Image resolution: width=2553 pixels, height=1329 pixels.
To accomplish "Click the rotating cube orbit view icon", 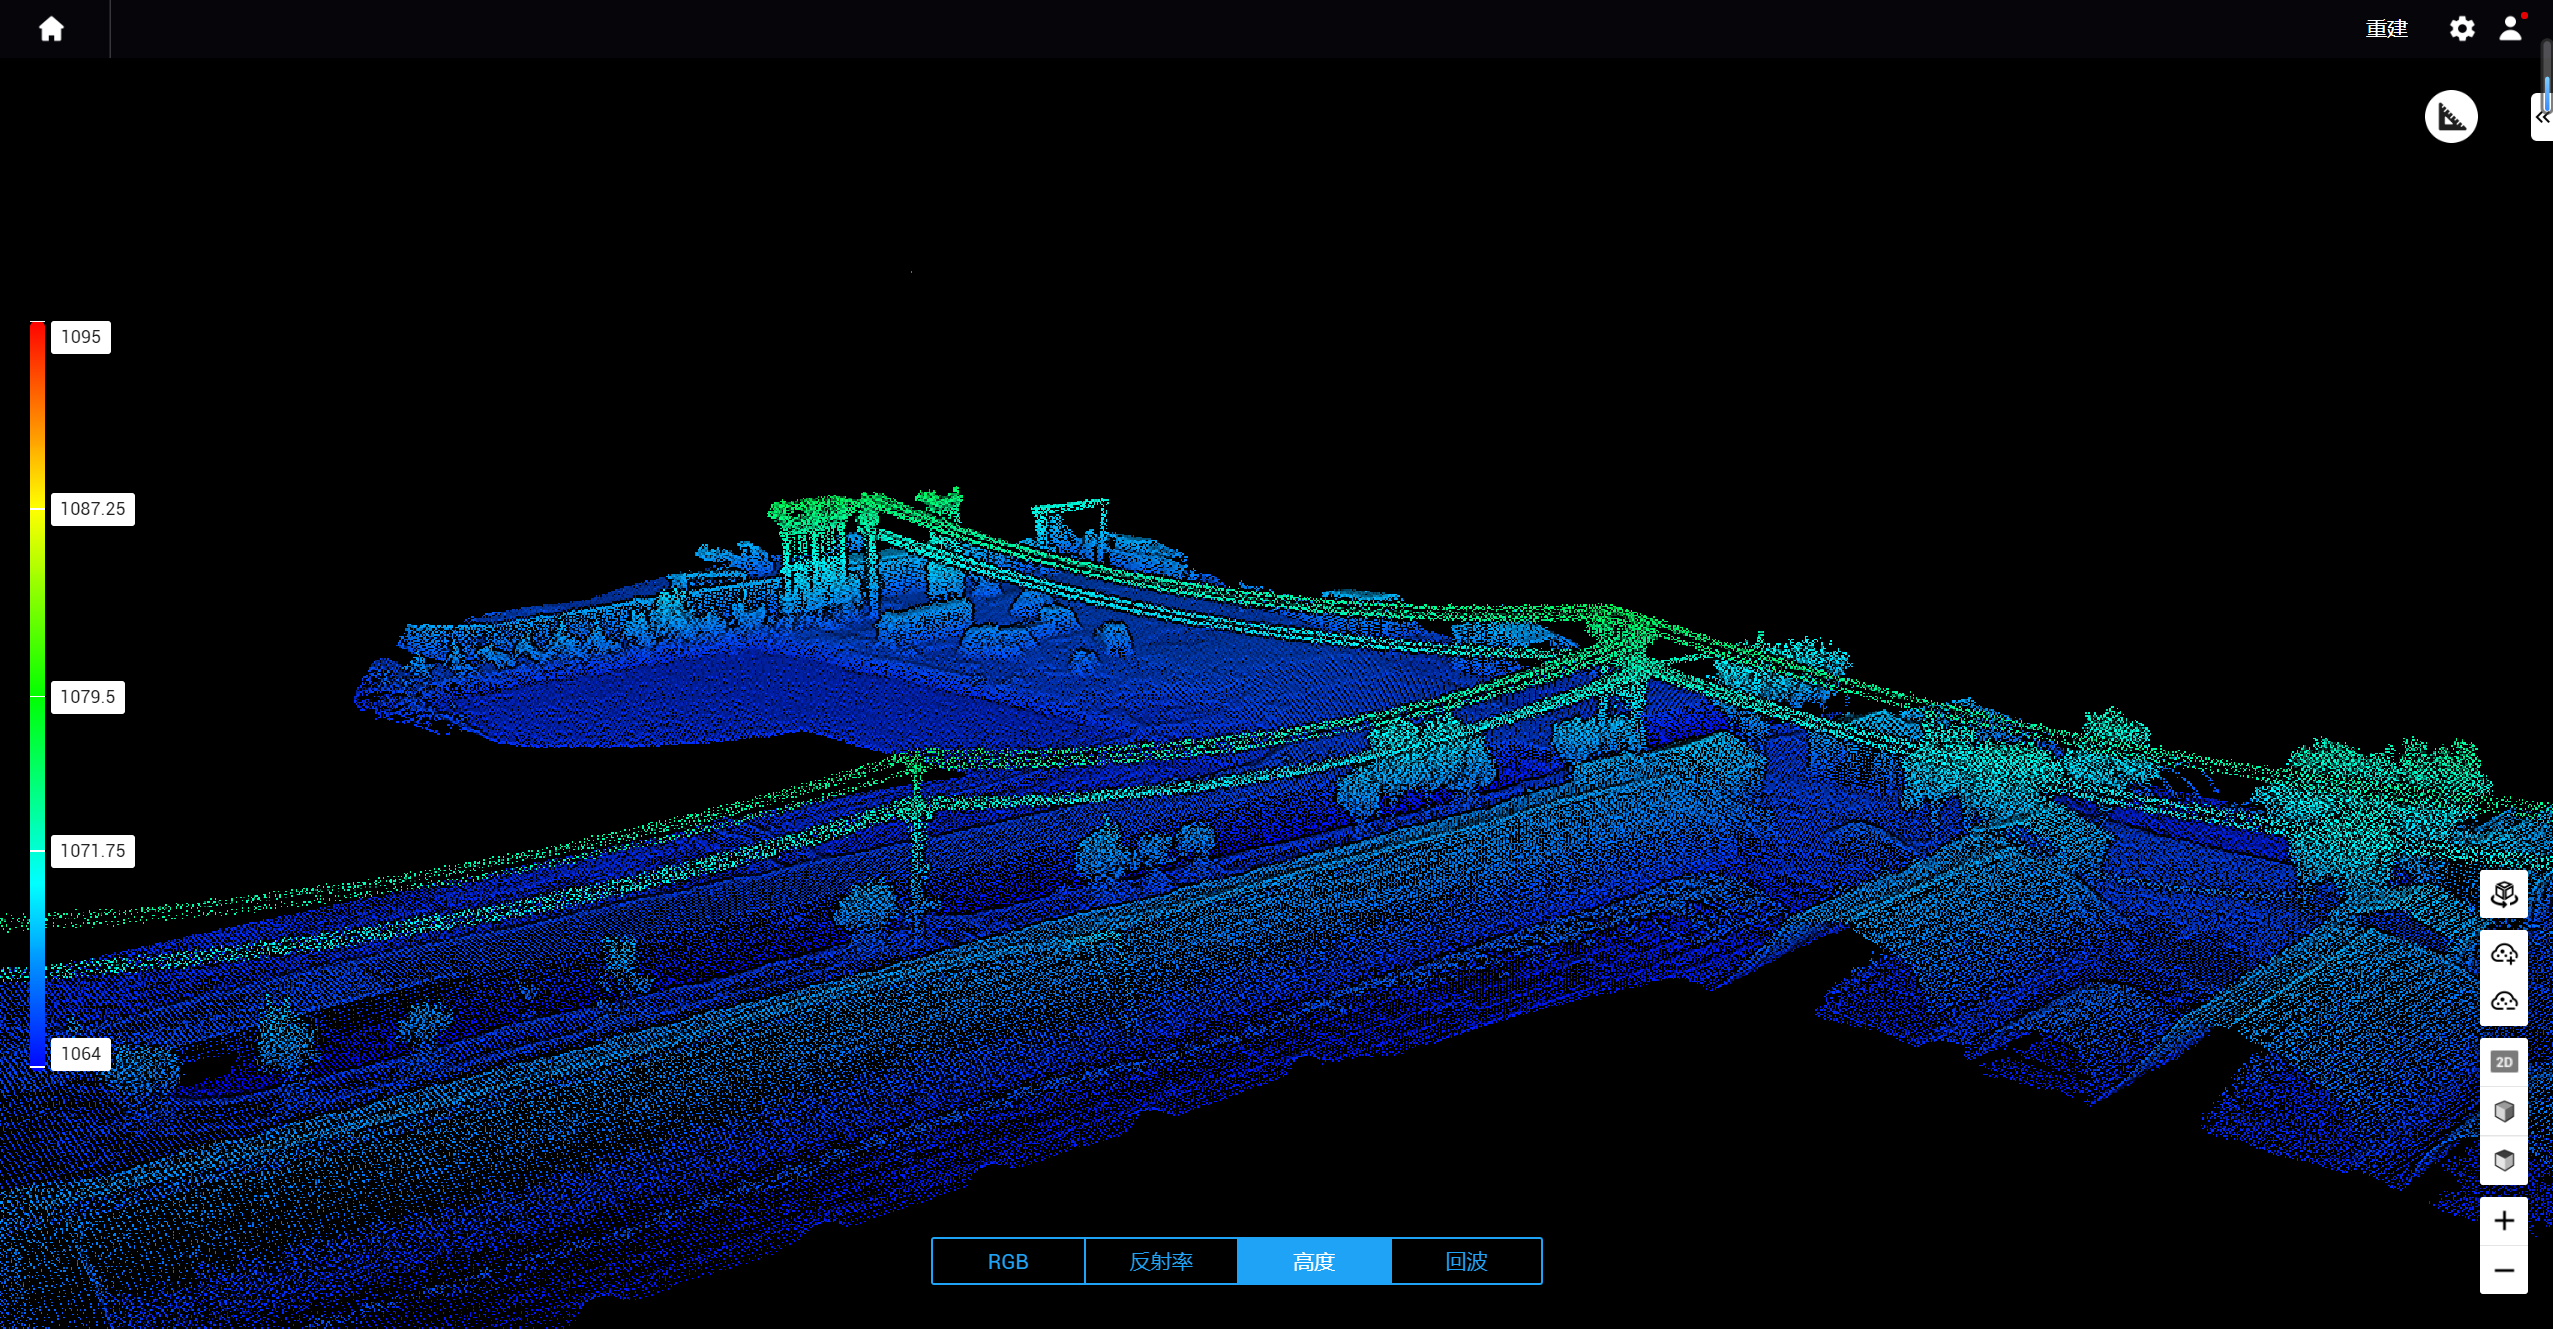I will [x=2503, y=894].
